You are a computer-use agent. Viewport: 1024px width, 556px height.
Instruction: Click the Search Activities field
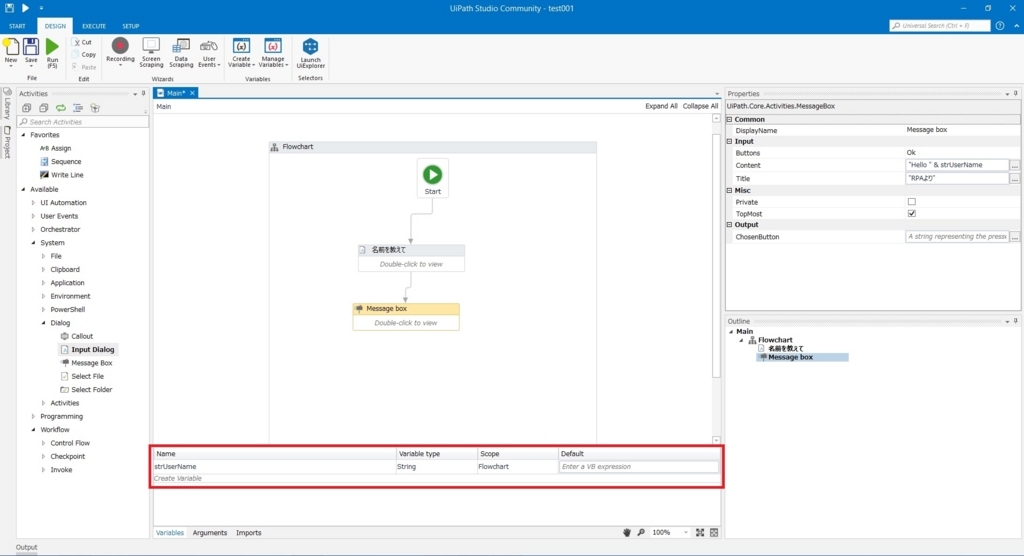[x=83, y=122]
